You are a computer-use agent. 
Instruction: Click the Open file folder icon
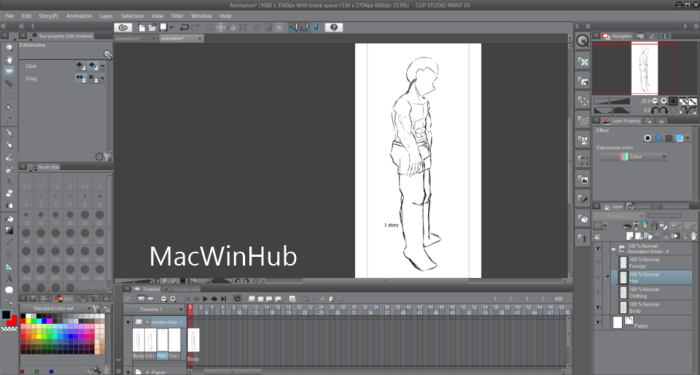point(152,28)
